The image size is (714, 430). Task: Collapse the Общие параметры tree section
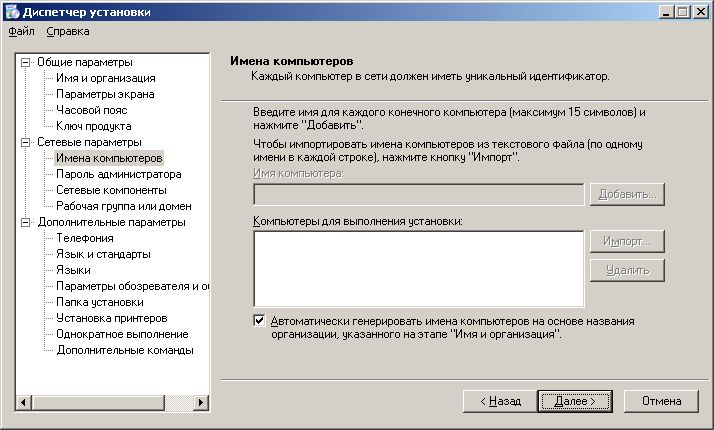tap(26, 62)
